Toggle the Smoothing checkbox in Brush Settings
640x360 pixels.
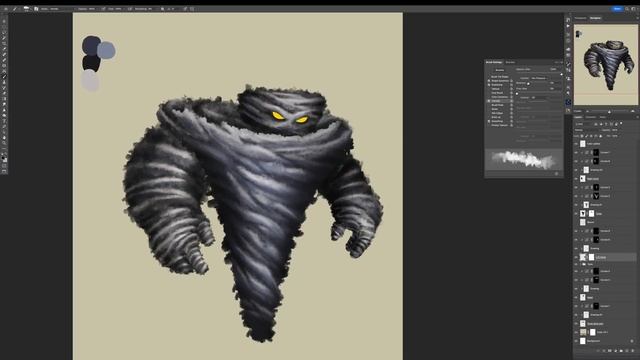489,121
